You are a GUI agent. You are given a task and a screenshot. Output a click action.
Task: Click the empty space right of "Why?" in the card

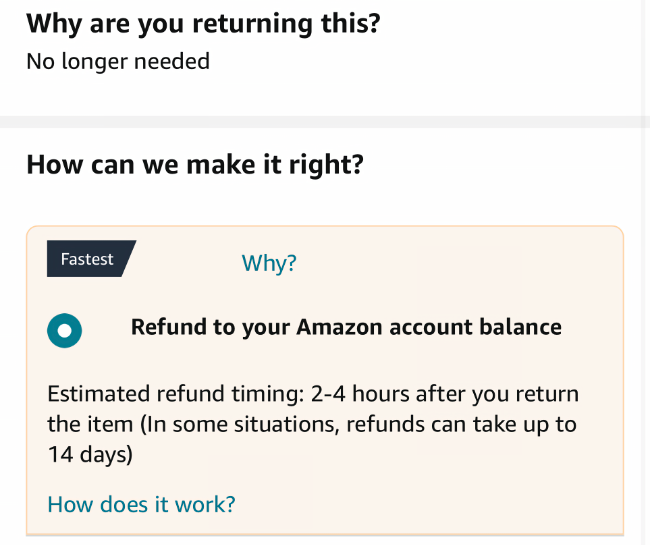pyautogui.click(x=450, y=263)
